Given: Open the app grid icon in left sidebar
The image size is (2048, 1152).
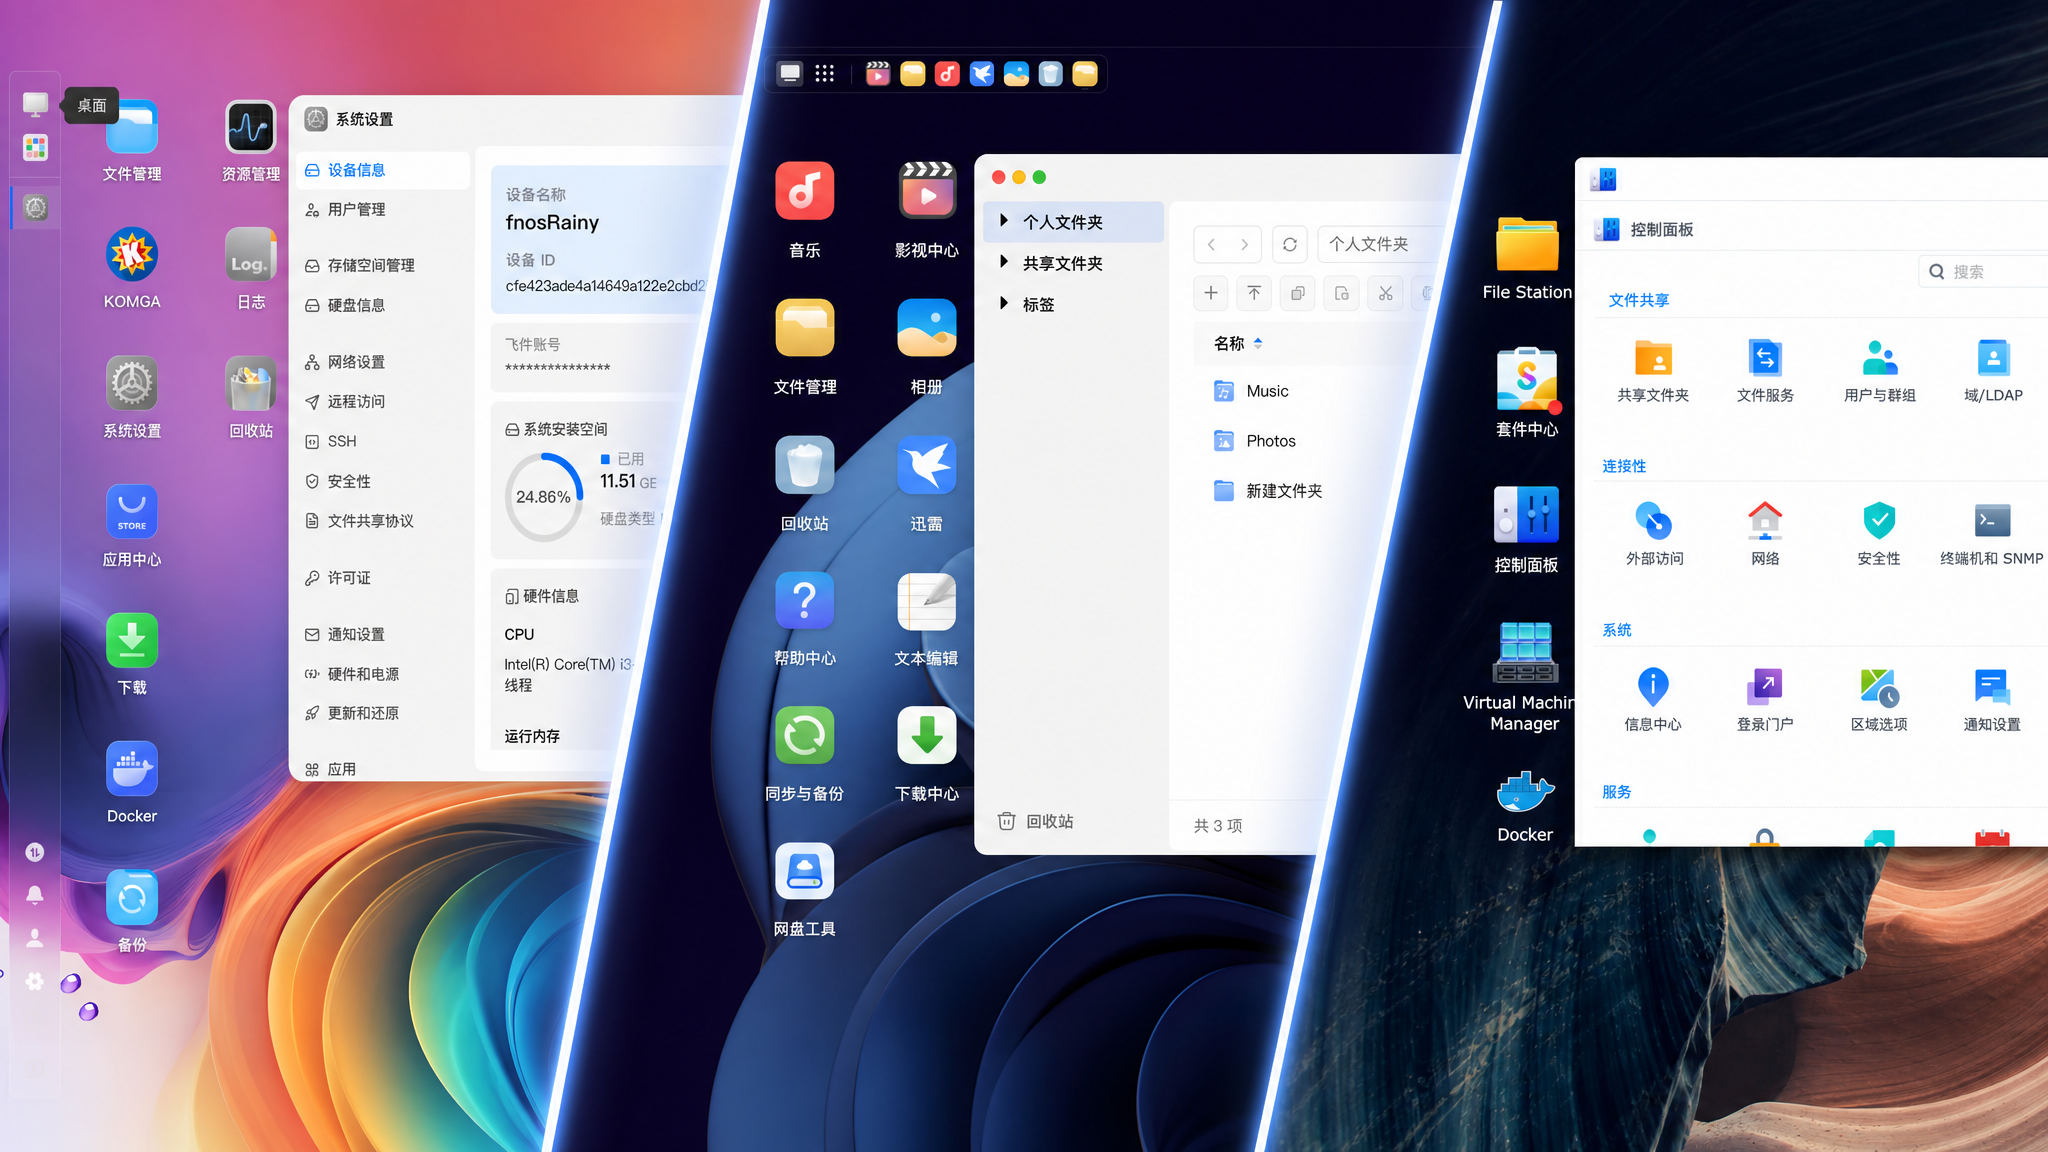Looking at the screenshot, I should click(x=35, y=148).
